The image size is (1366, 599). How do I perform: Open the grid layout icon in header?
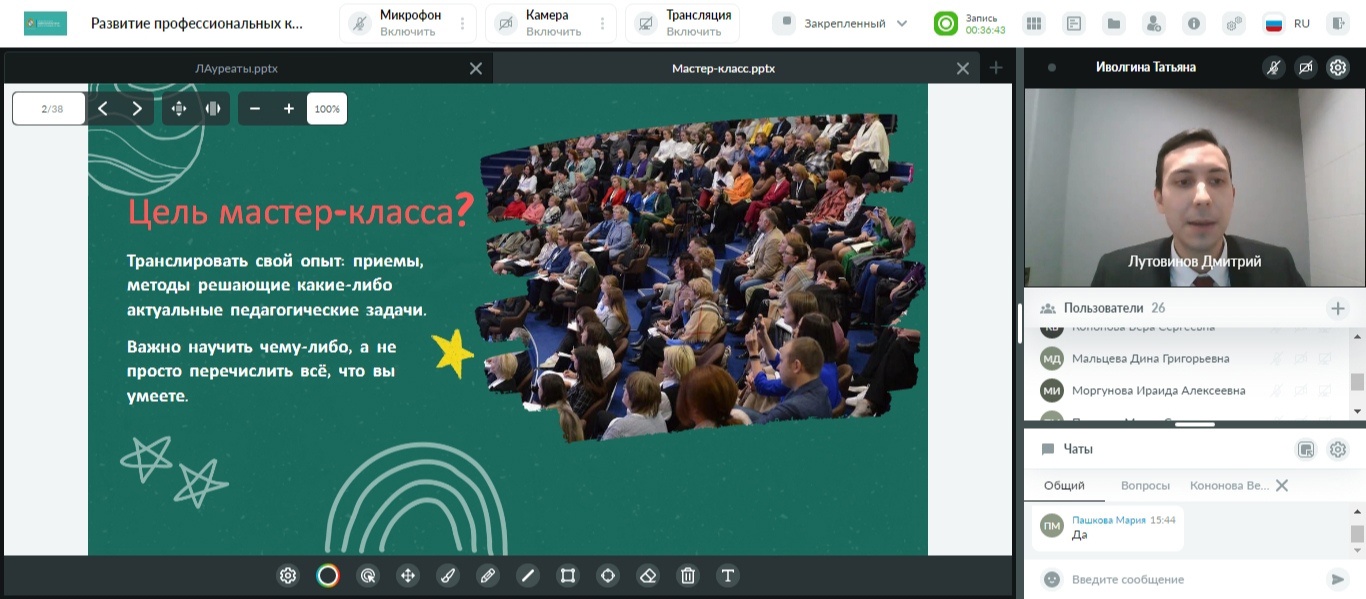tap(1034, 23)
